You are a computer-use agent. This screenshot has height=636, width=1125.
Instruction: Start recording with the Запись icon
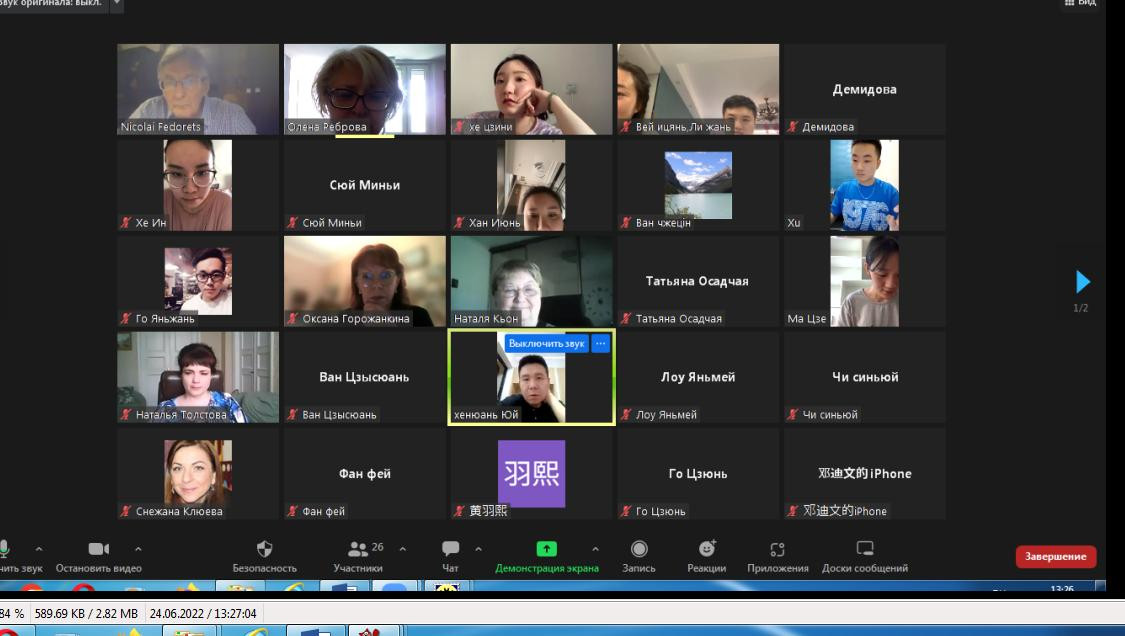coord(639,549)
